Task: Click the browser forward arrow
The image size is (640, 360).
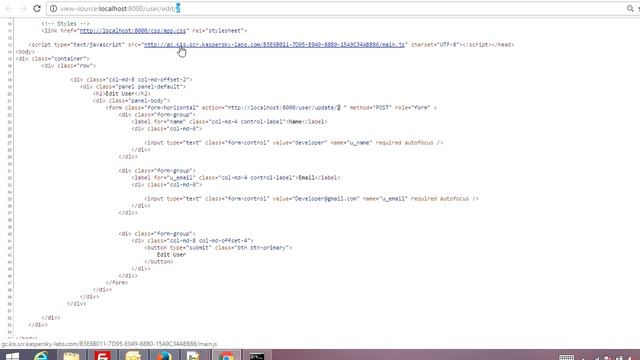Action: point(22,8)
